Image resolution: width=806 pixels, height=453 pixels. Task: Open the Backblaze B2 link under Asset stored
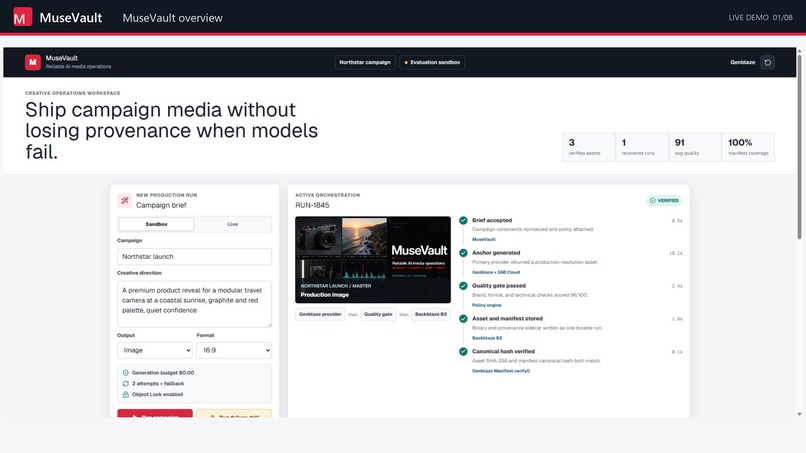point(487,338)
